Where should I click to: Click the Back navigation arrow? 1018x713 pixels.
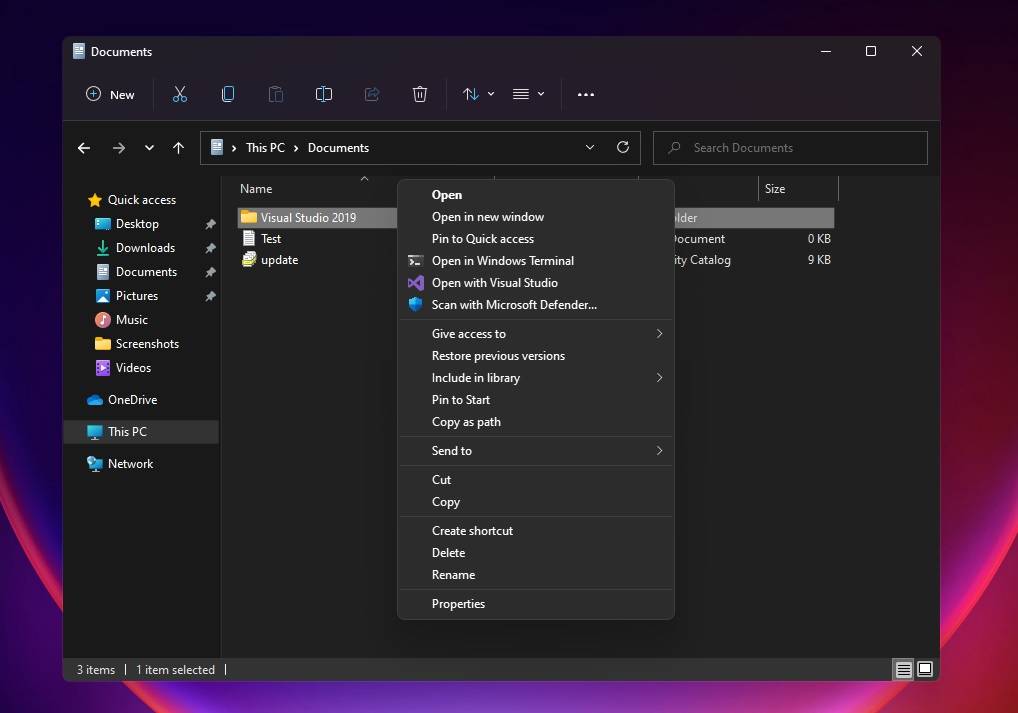[84, 147]
